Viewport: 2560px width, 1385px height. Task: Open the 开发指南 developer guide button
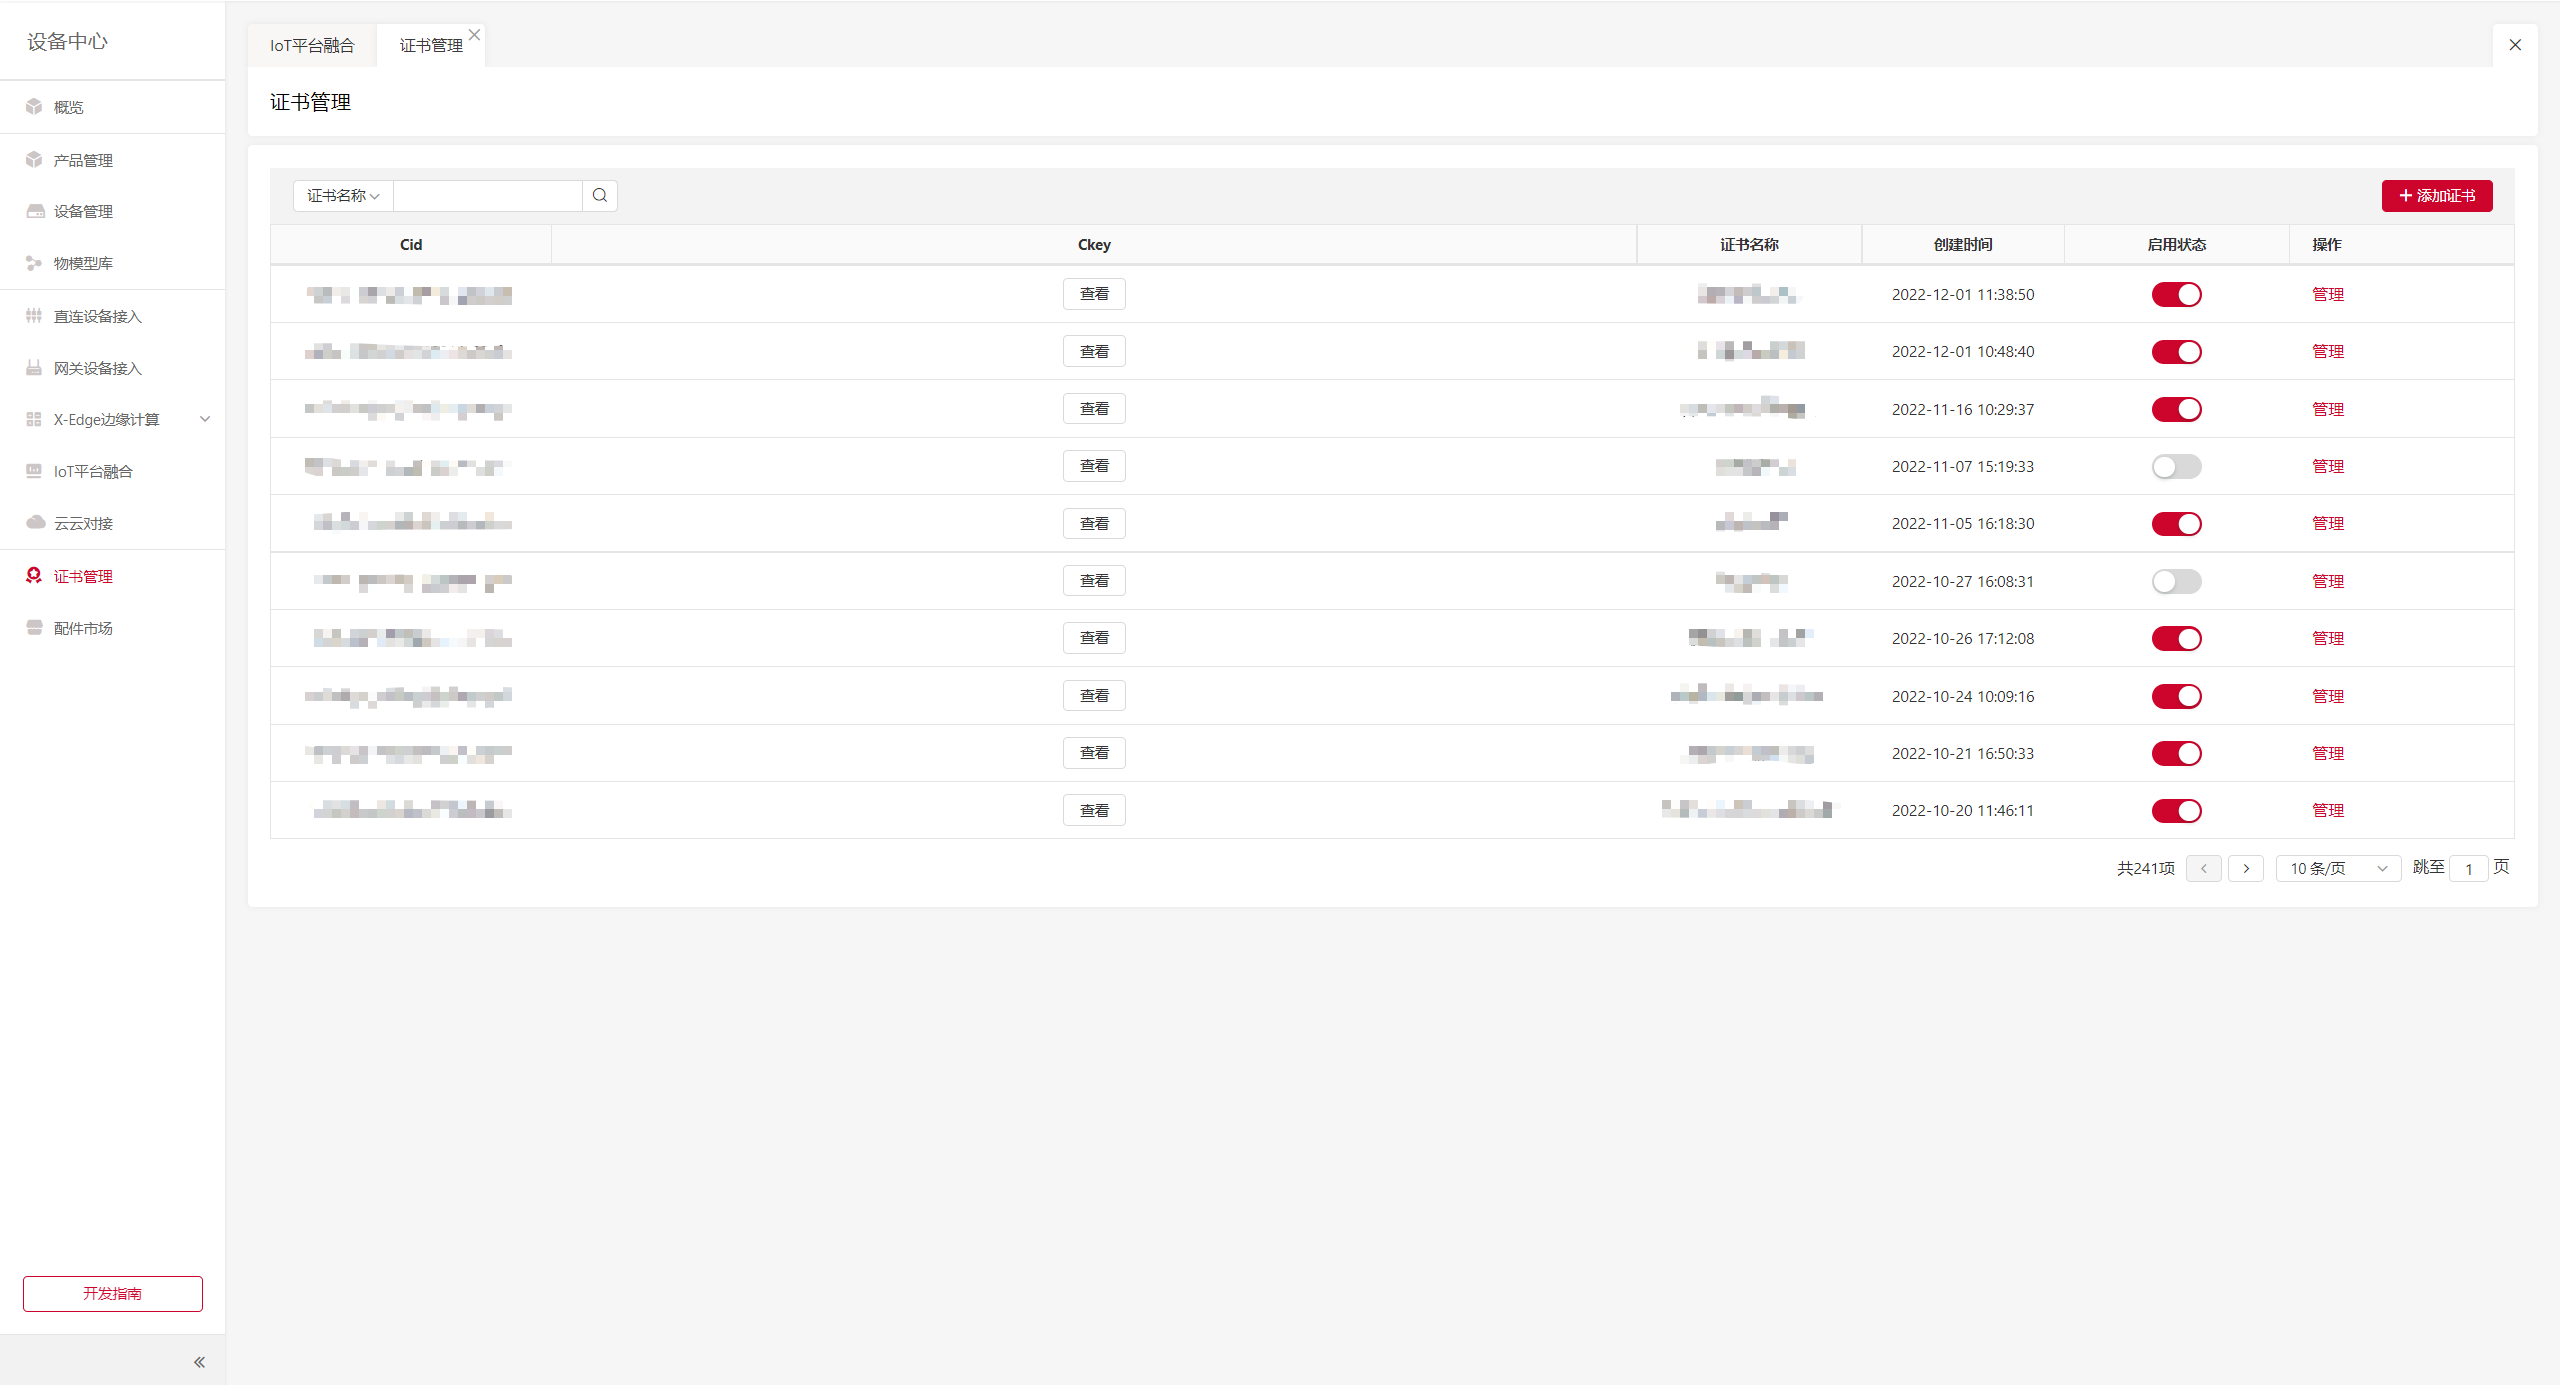(x=112, y=1293)
